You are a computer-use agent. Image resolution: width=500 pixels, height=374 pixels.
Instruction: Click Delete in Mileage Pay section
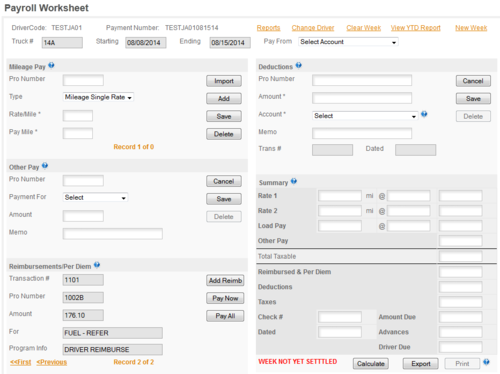[224, 134]
